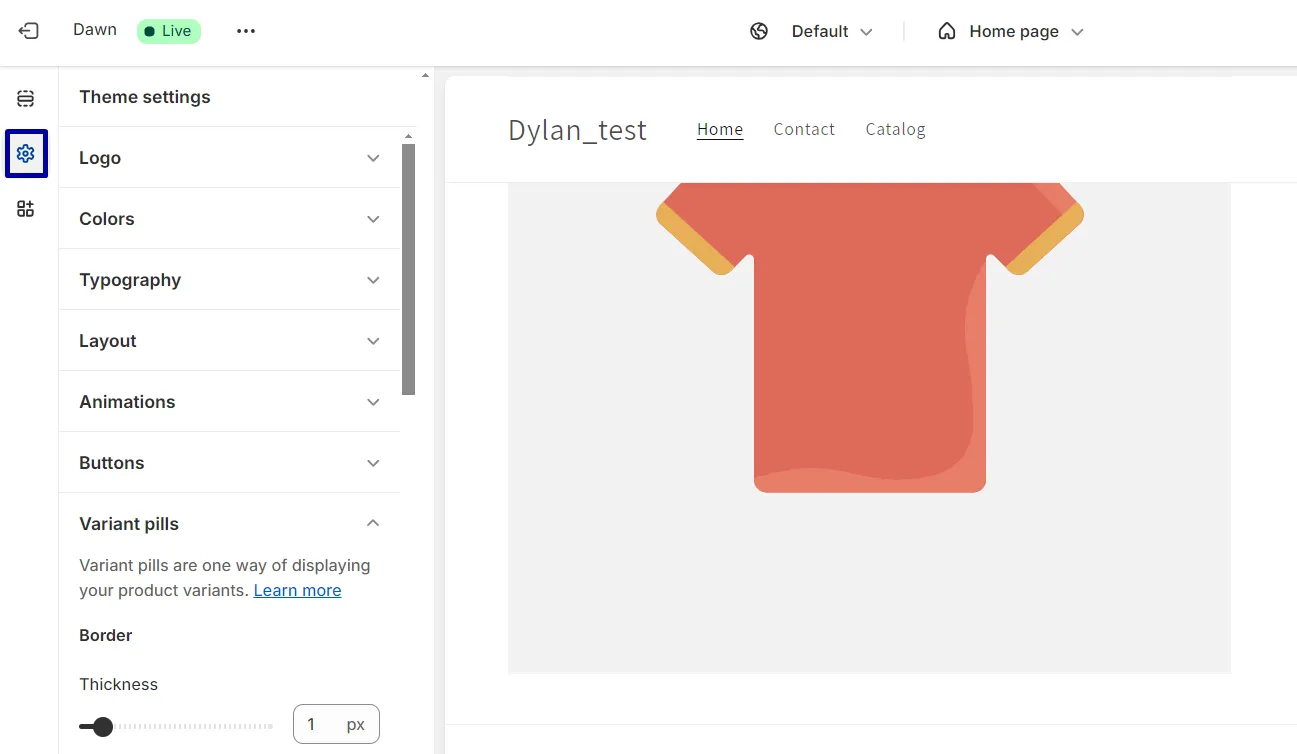Click the home icon beside Home page
The width and height of the screenshot is (1297, 754).
pos(946,31)
